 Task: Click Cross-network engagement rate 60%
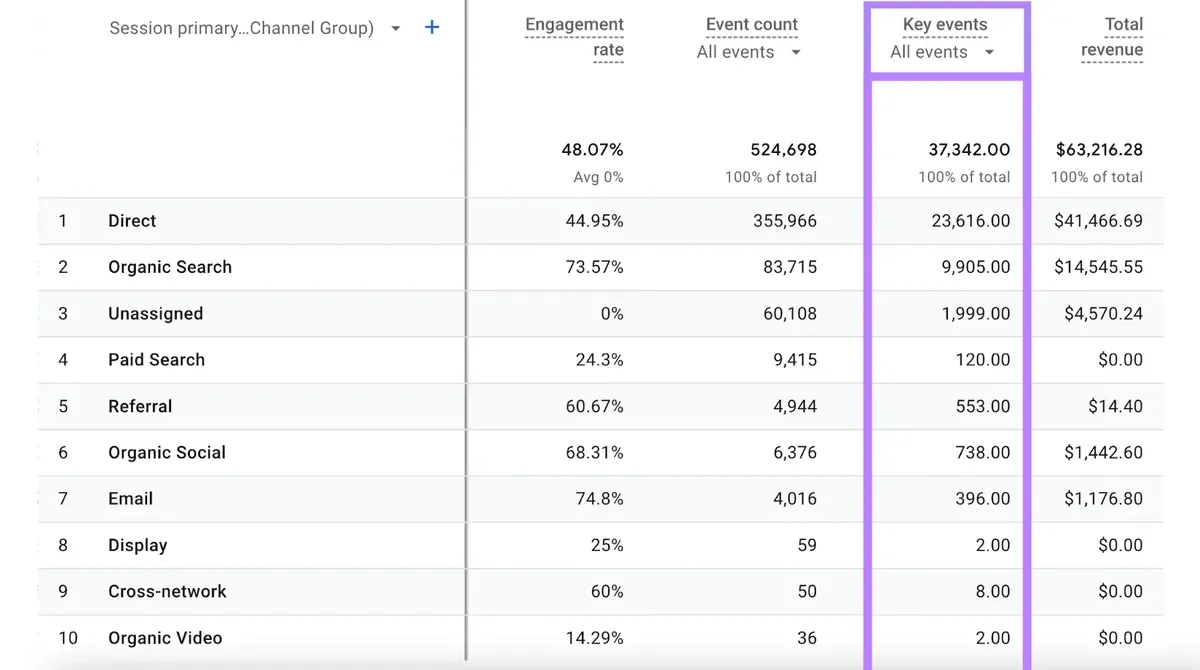point(607,591)
